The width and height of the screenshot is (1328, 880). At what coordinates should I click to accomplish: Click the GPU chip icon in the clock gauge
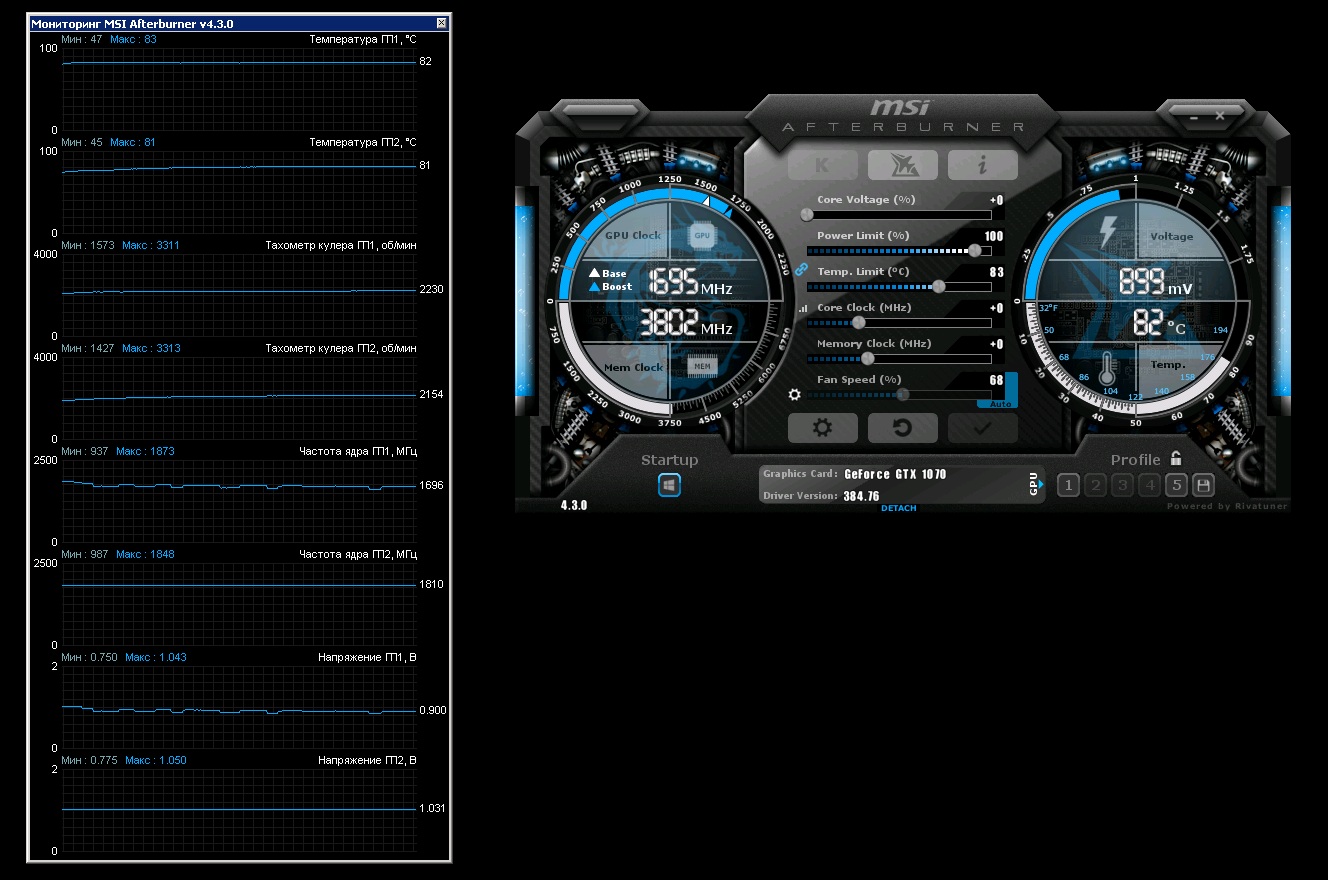(x=702, y=236)
